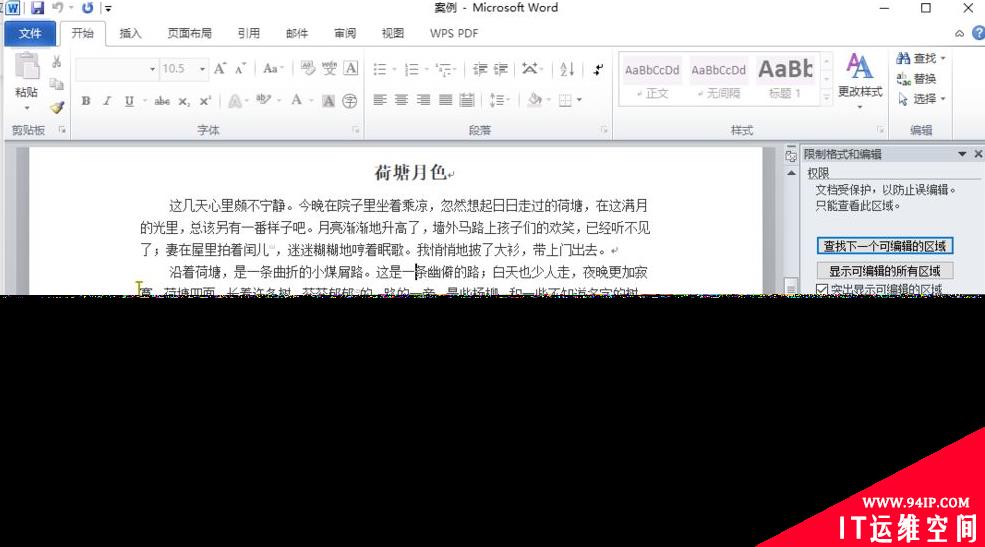Open the Numbering list dropdown

(x=427, y=69)
